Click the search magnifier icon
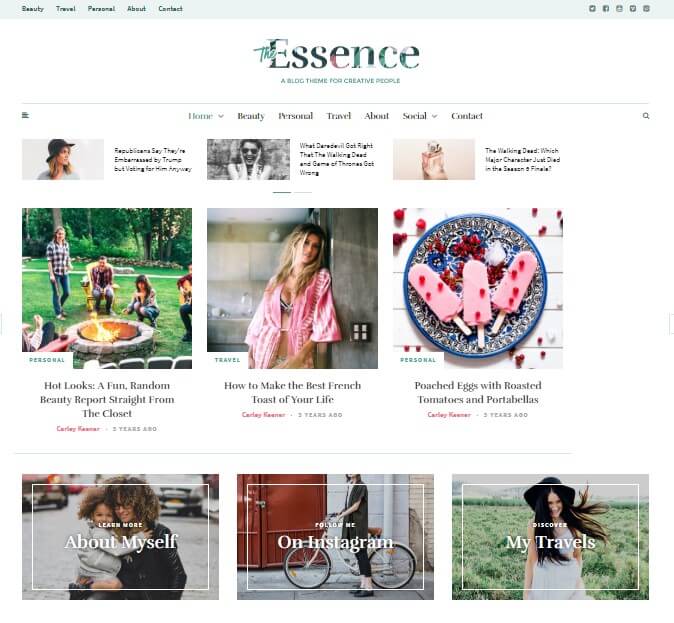This screenshot has height=623, width=674. [x=646, y=116]
